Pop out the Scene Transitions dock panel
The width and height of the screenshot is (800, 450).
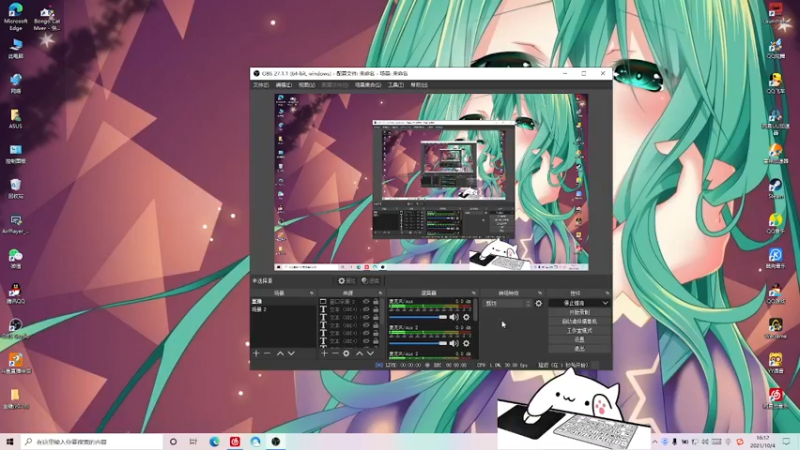click(x=540, y=293)
